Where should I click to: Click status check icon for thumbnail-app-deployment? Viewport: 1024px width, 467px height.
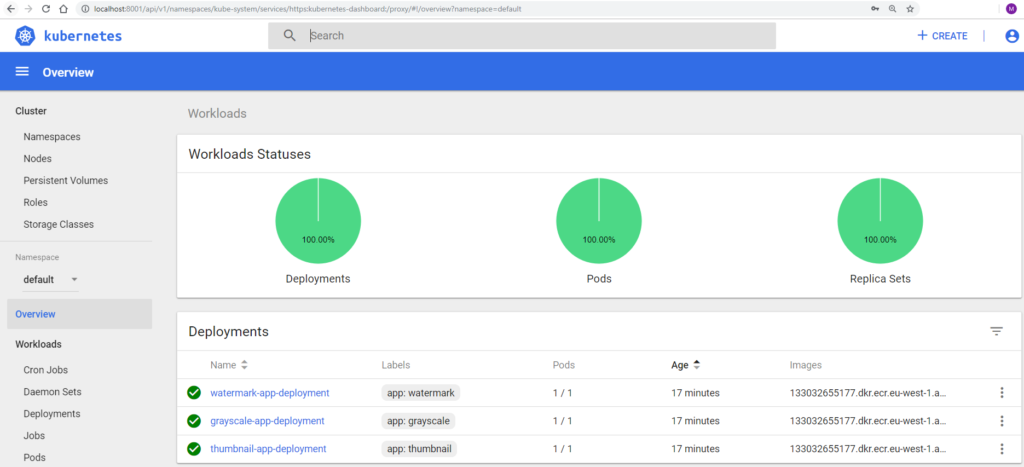tap(193, 449)
